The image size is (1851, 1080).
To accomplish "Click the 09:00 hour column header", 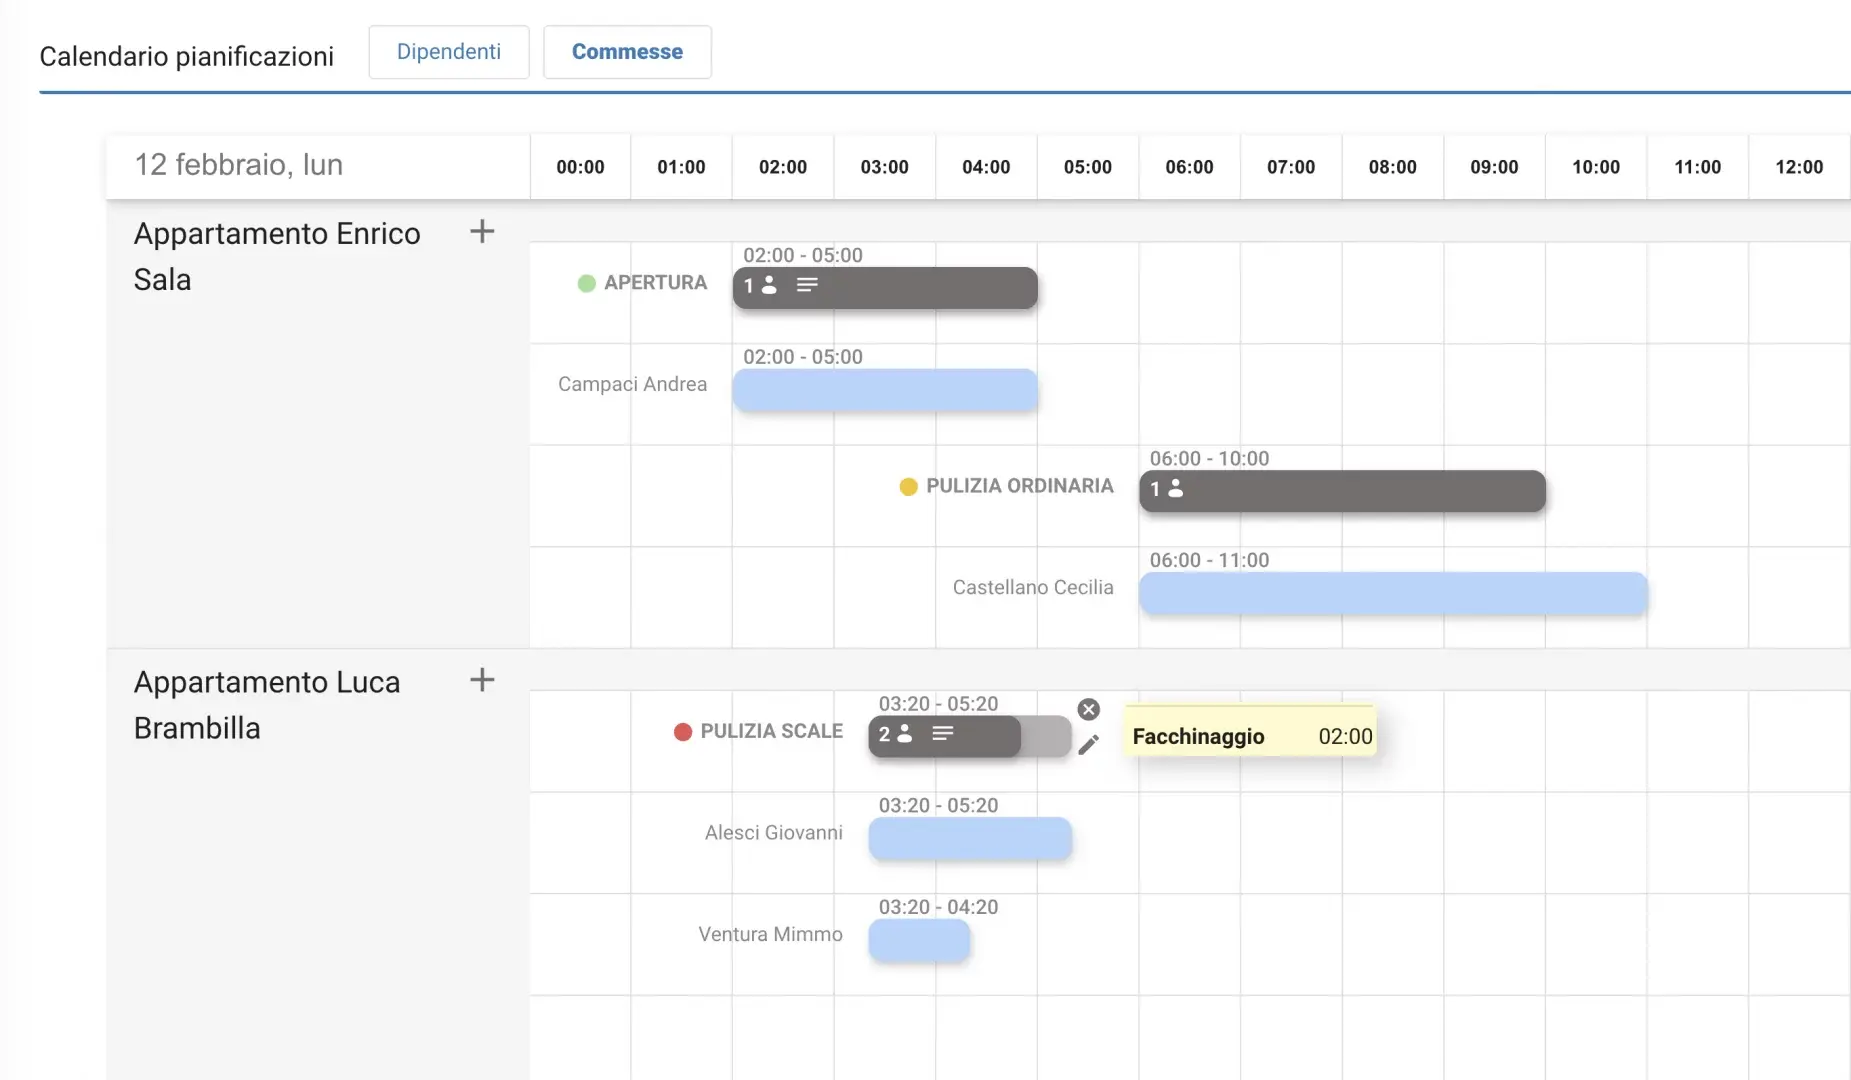I will 1494,167.
